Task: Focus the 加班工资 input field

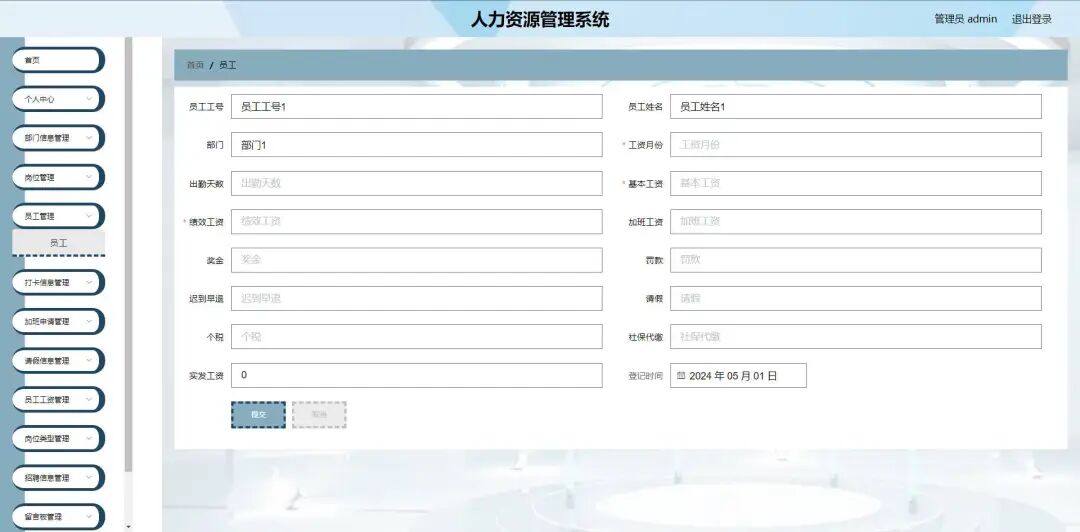Action: pyautogui.click(x=855, y=222)
